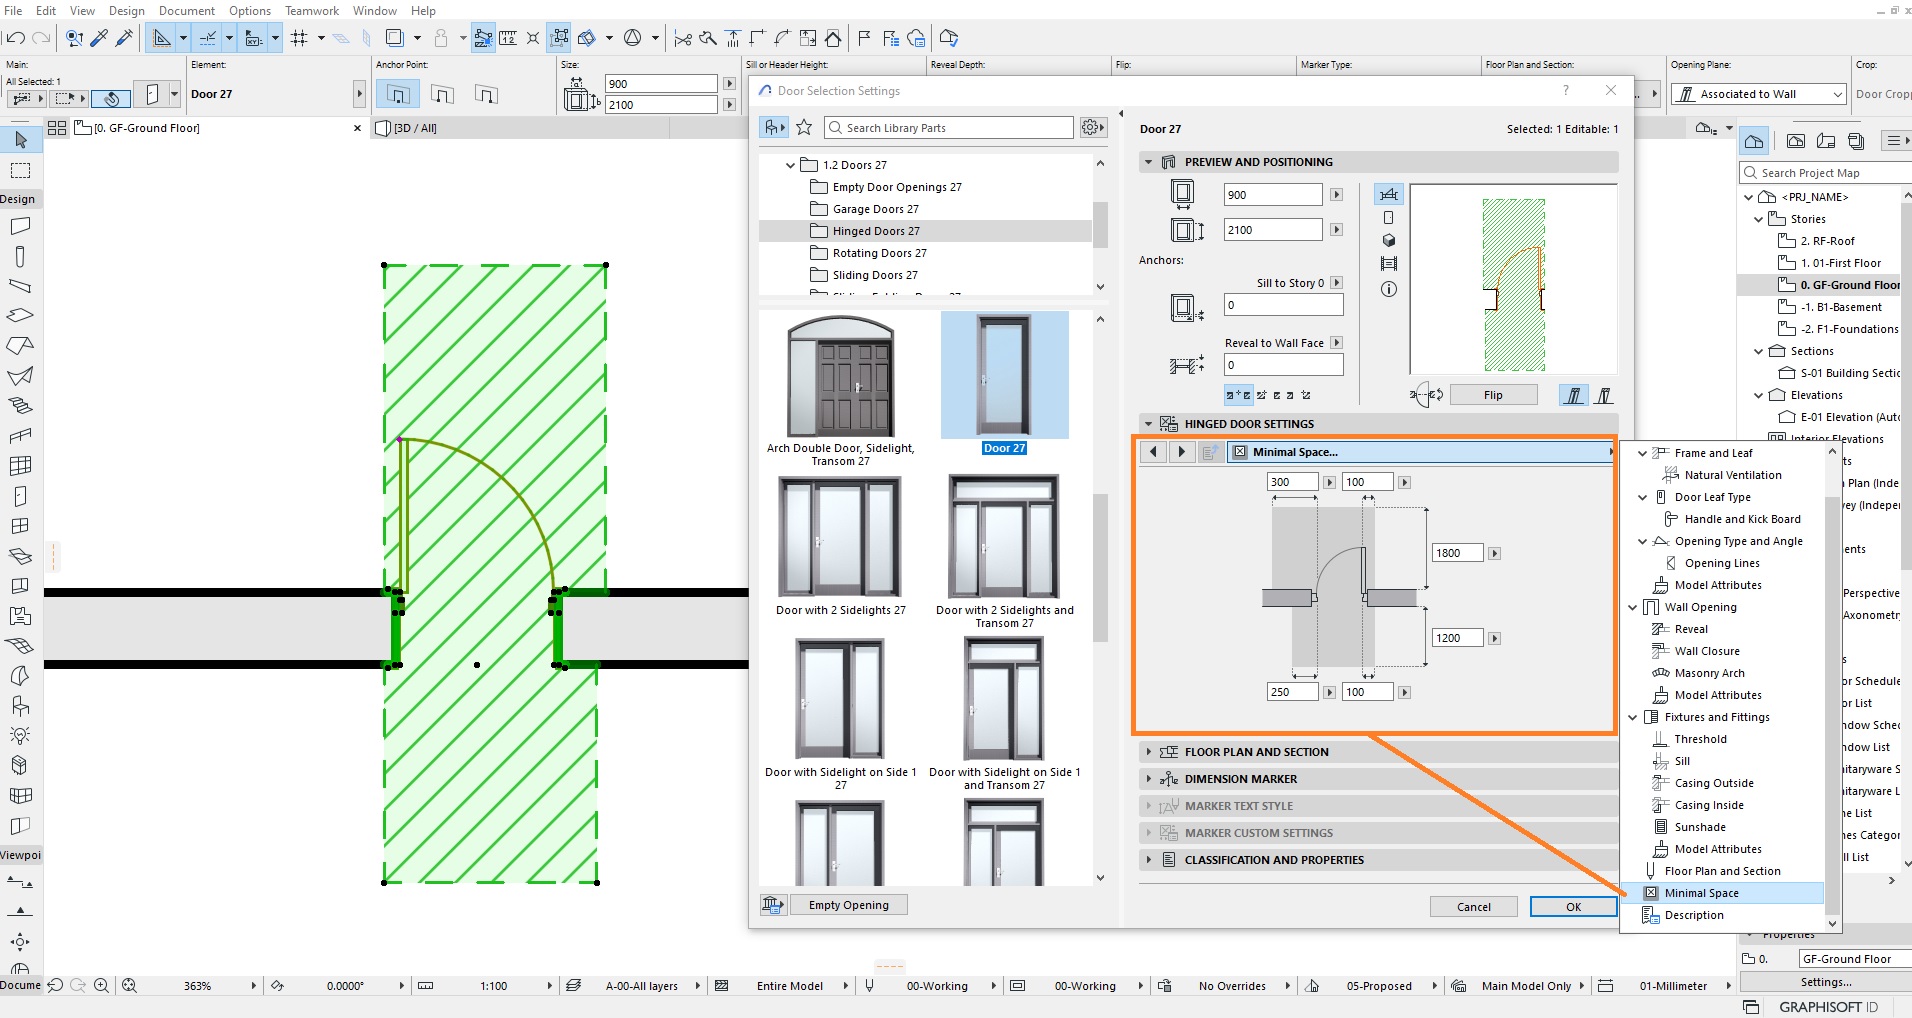This screenshot has height=1018, width=1912.
Task: Show the door information preview icon
Action: 1388,289
